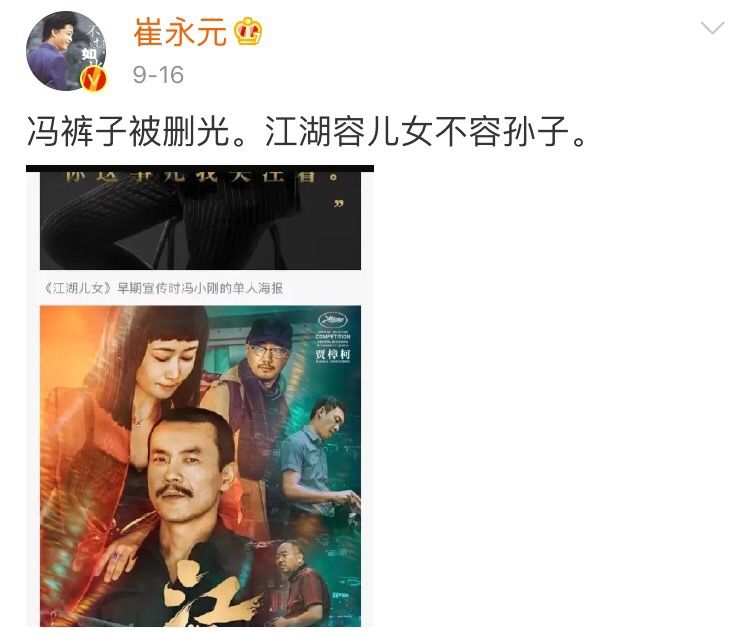Viewport: 750px width, 634px height.
Task: Click the orange verified V badge
Action: [94, 78]
